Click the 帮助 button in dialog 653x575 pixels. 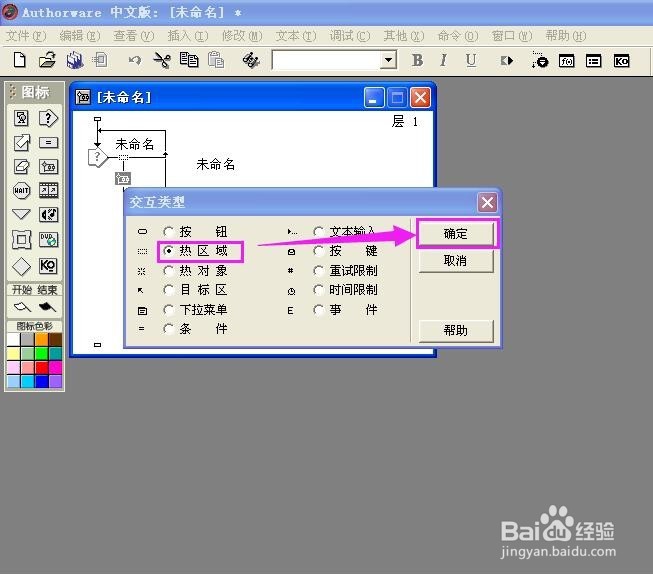coord(456,331)
